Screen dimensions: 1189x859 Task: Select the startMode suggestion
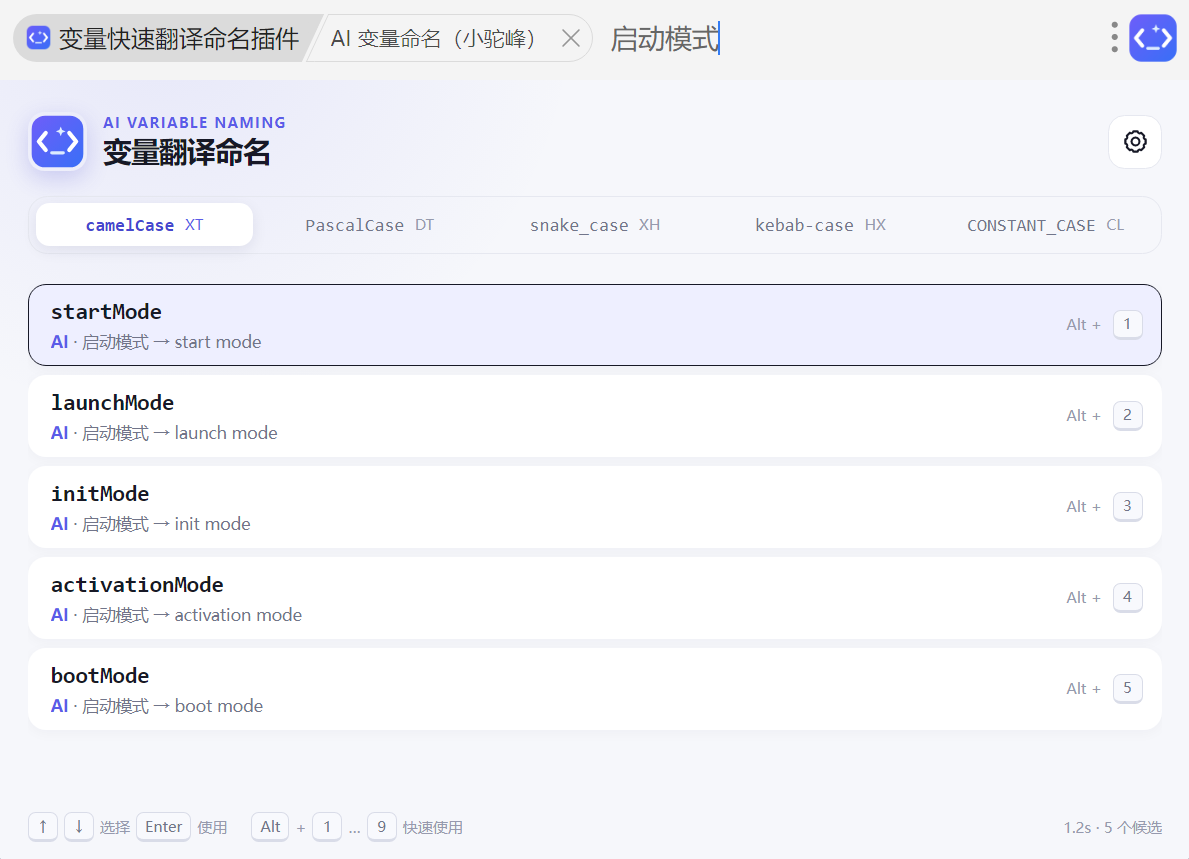point(594,325)
